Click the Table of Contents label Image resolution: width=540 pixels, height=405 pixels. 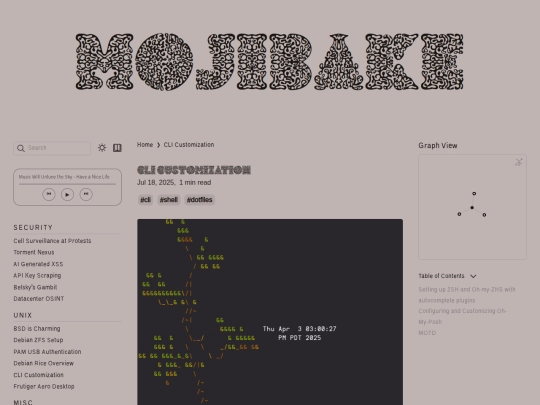pos(441,276)
